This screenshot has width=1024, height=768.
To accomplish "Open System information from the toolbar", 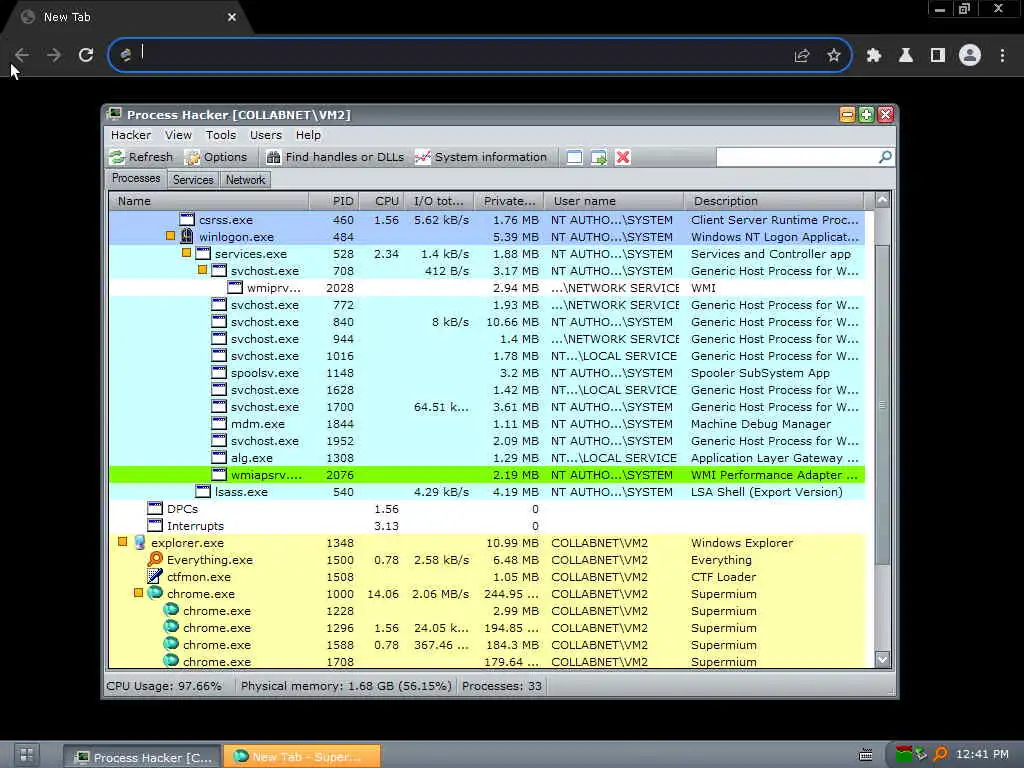I will coord(481,157).
